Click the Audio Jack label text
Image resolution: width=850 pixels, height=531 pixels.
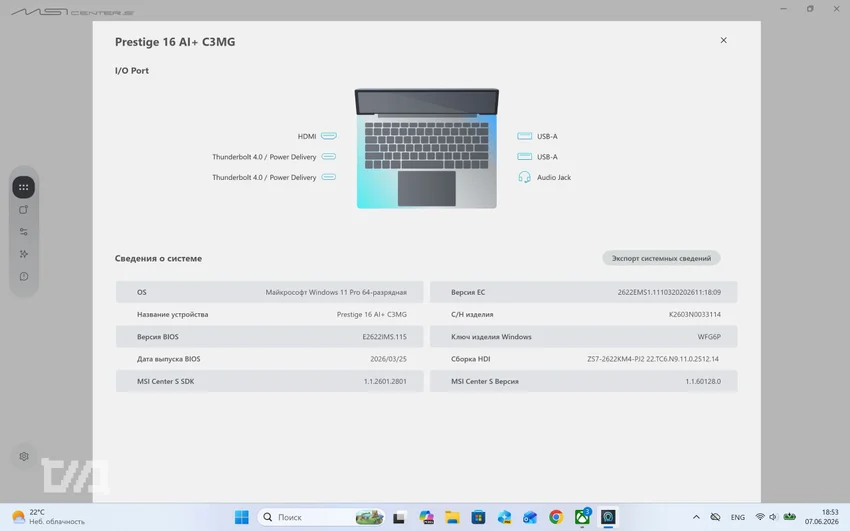553,177
